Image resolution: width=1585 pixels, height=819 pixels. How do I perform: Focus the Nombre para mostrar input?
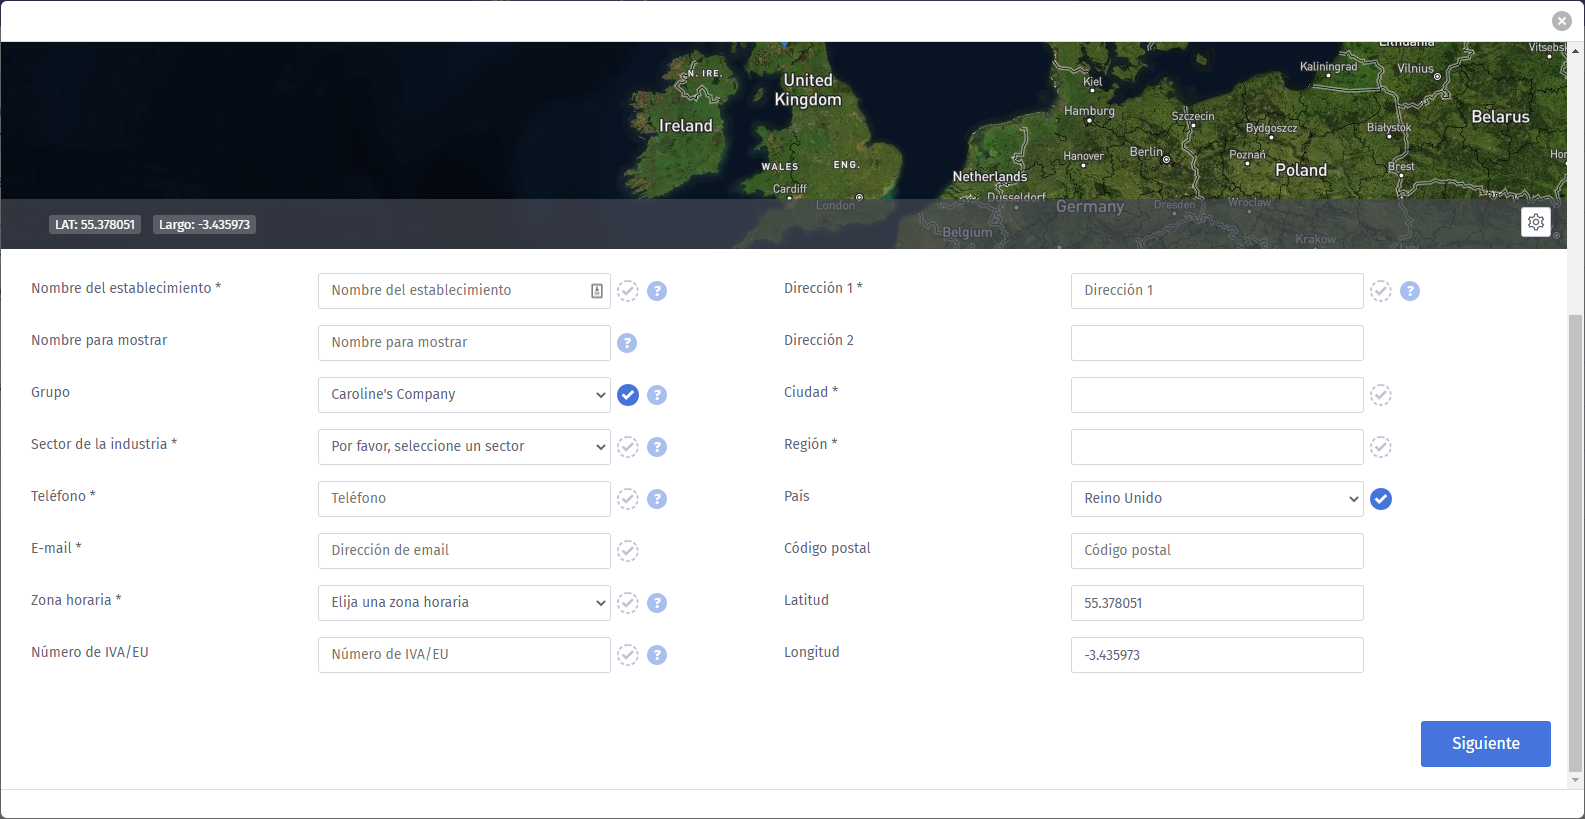[x=464, y=343]
